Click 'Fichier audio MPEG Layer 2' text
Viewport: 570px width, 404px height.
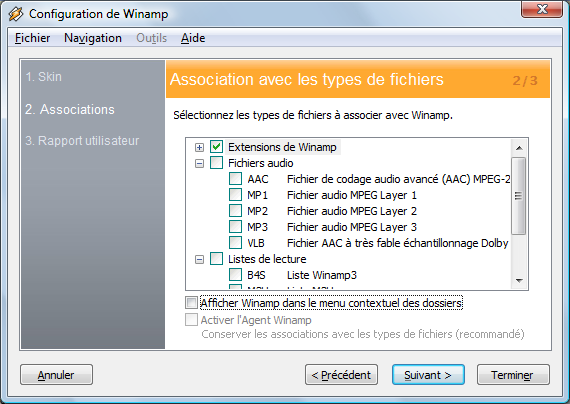(x=352, y=211)
